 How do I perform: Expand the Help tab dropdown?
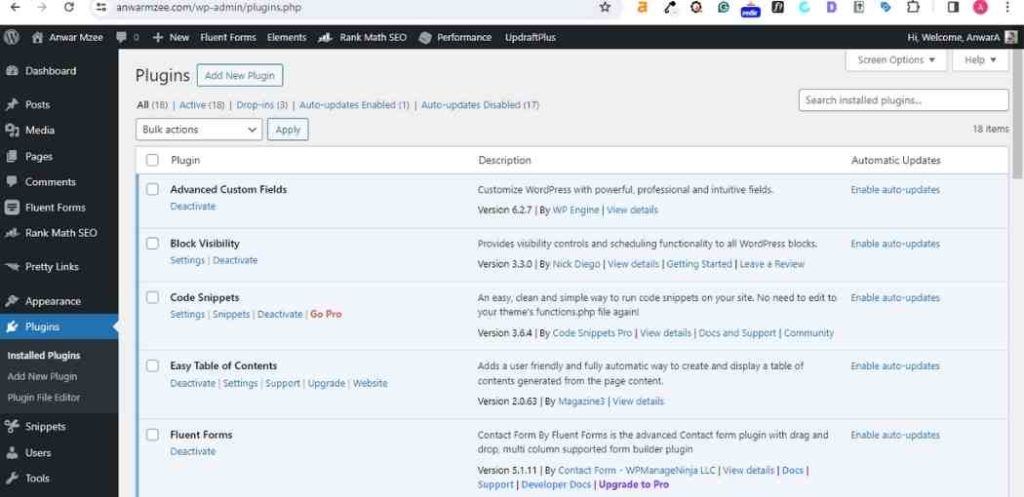980,60
